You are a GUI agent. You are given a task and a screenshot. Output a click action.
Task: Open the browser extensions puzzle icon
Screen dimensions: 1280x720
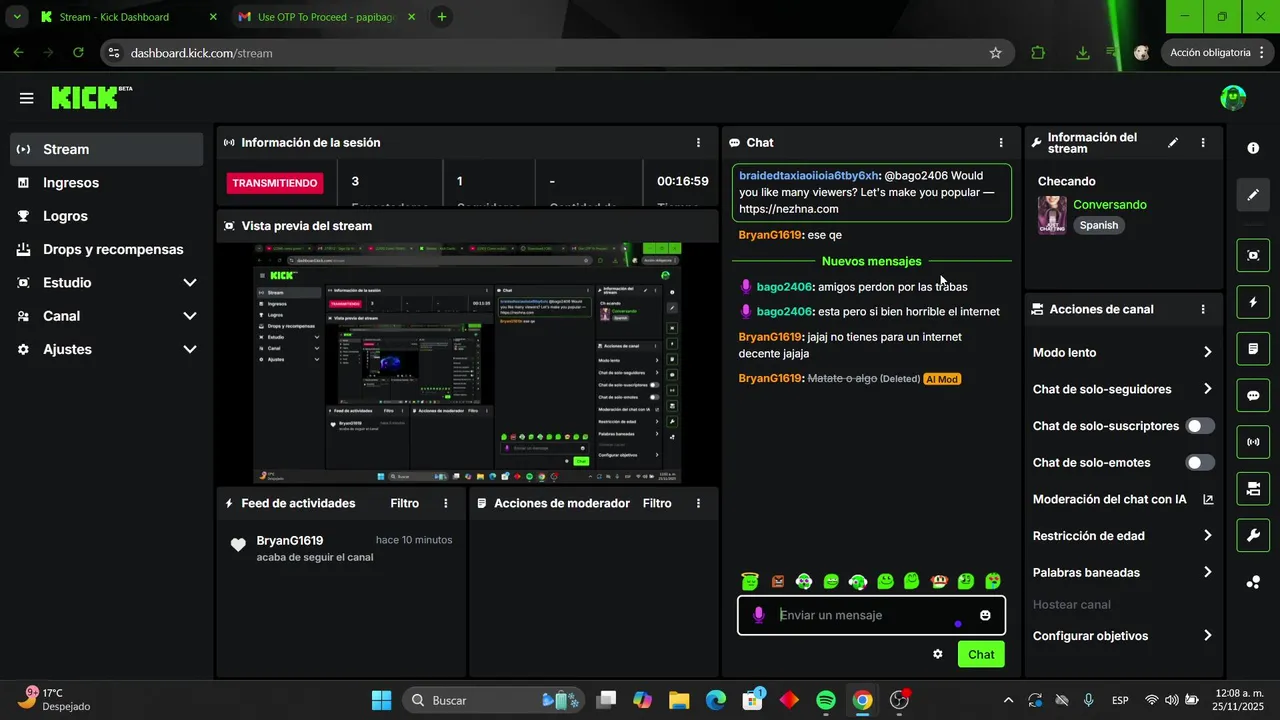(x=1038, y=53)
